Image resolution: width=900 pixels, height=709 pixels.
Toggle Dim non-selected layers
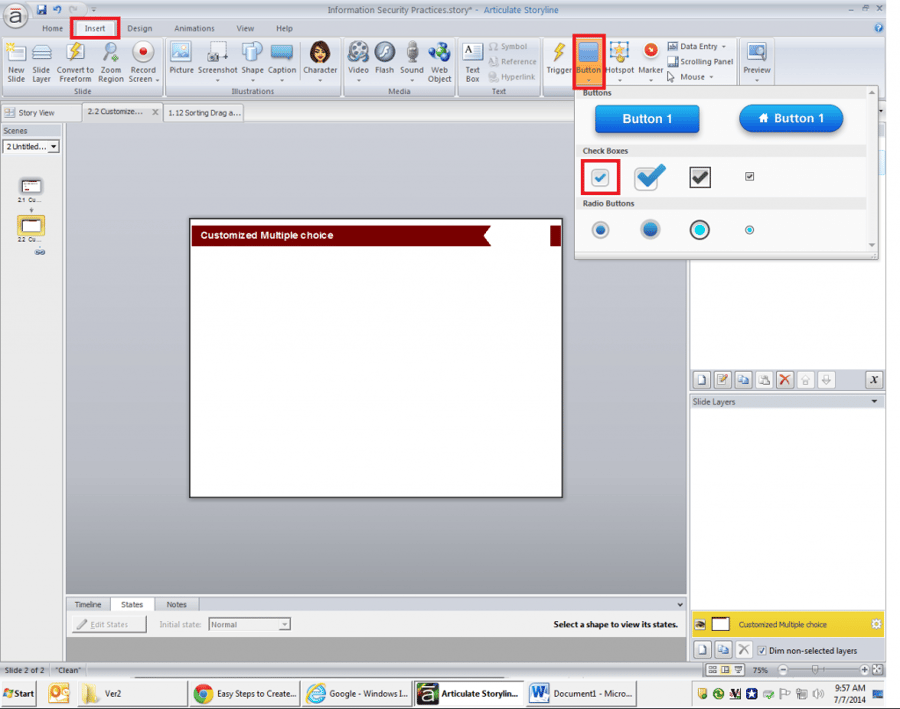point(762,650)
